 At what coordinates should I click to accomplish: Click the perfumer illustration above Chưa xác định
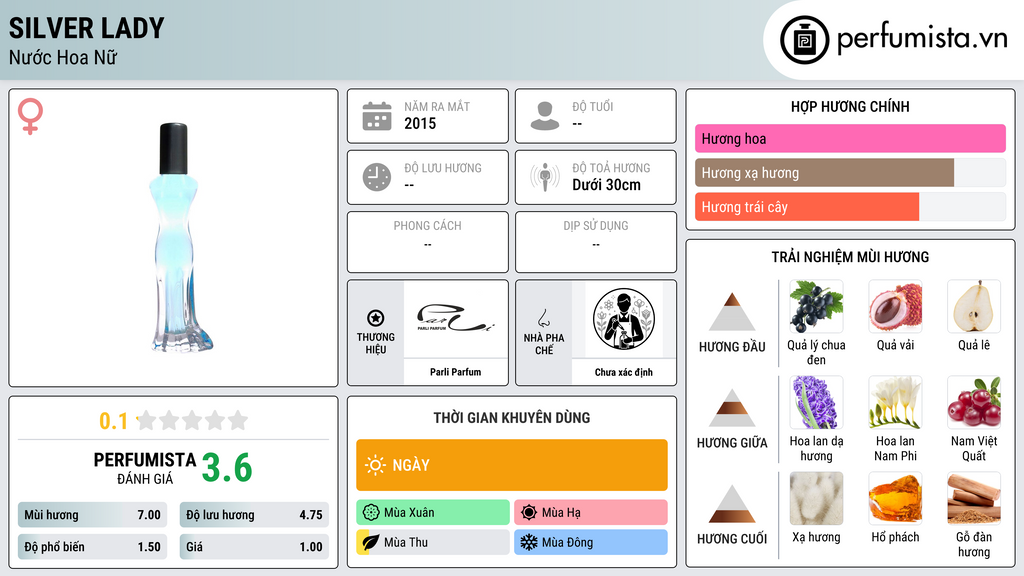(624, 319)
